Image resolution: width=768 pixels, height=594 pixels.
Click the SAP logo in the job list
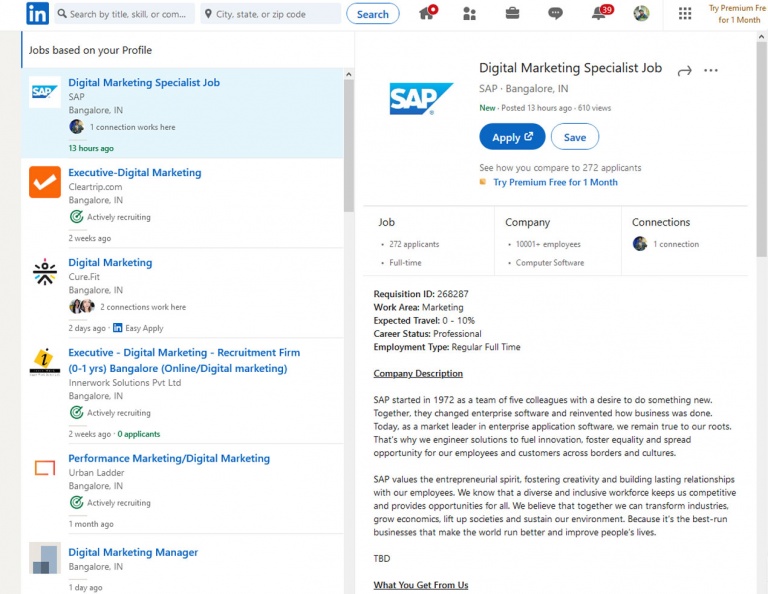pos(45,92)
